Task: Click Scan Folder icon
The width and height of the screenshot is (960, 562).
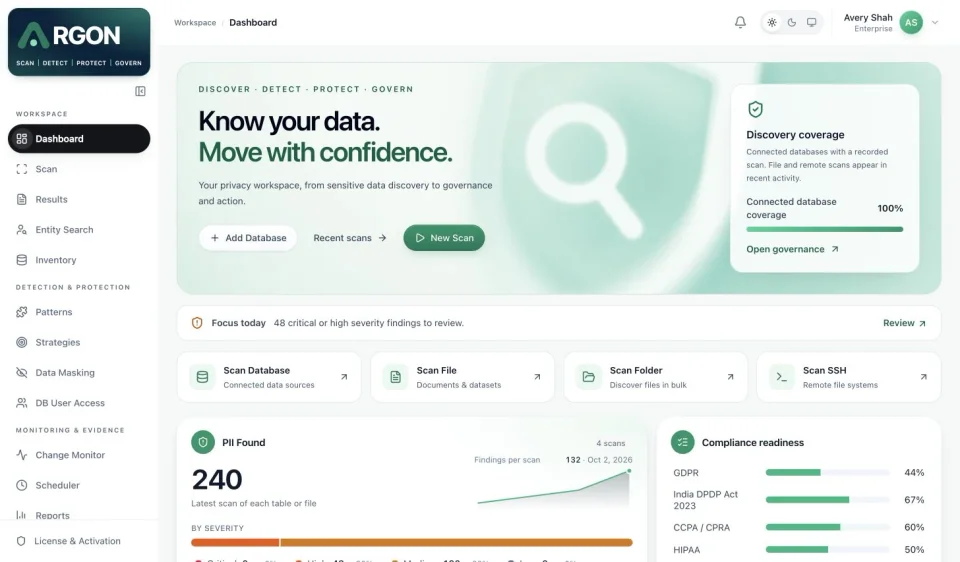Action: [x=588, y=377]
